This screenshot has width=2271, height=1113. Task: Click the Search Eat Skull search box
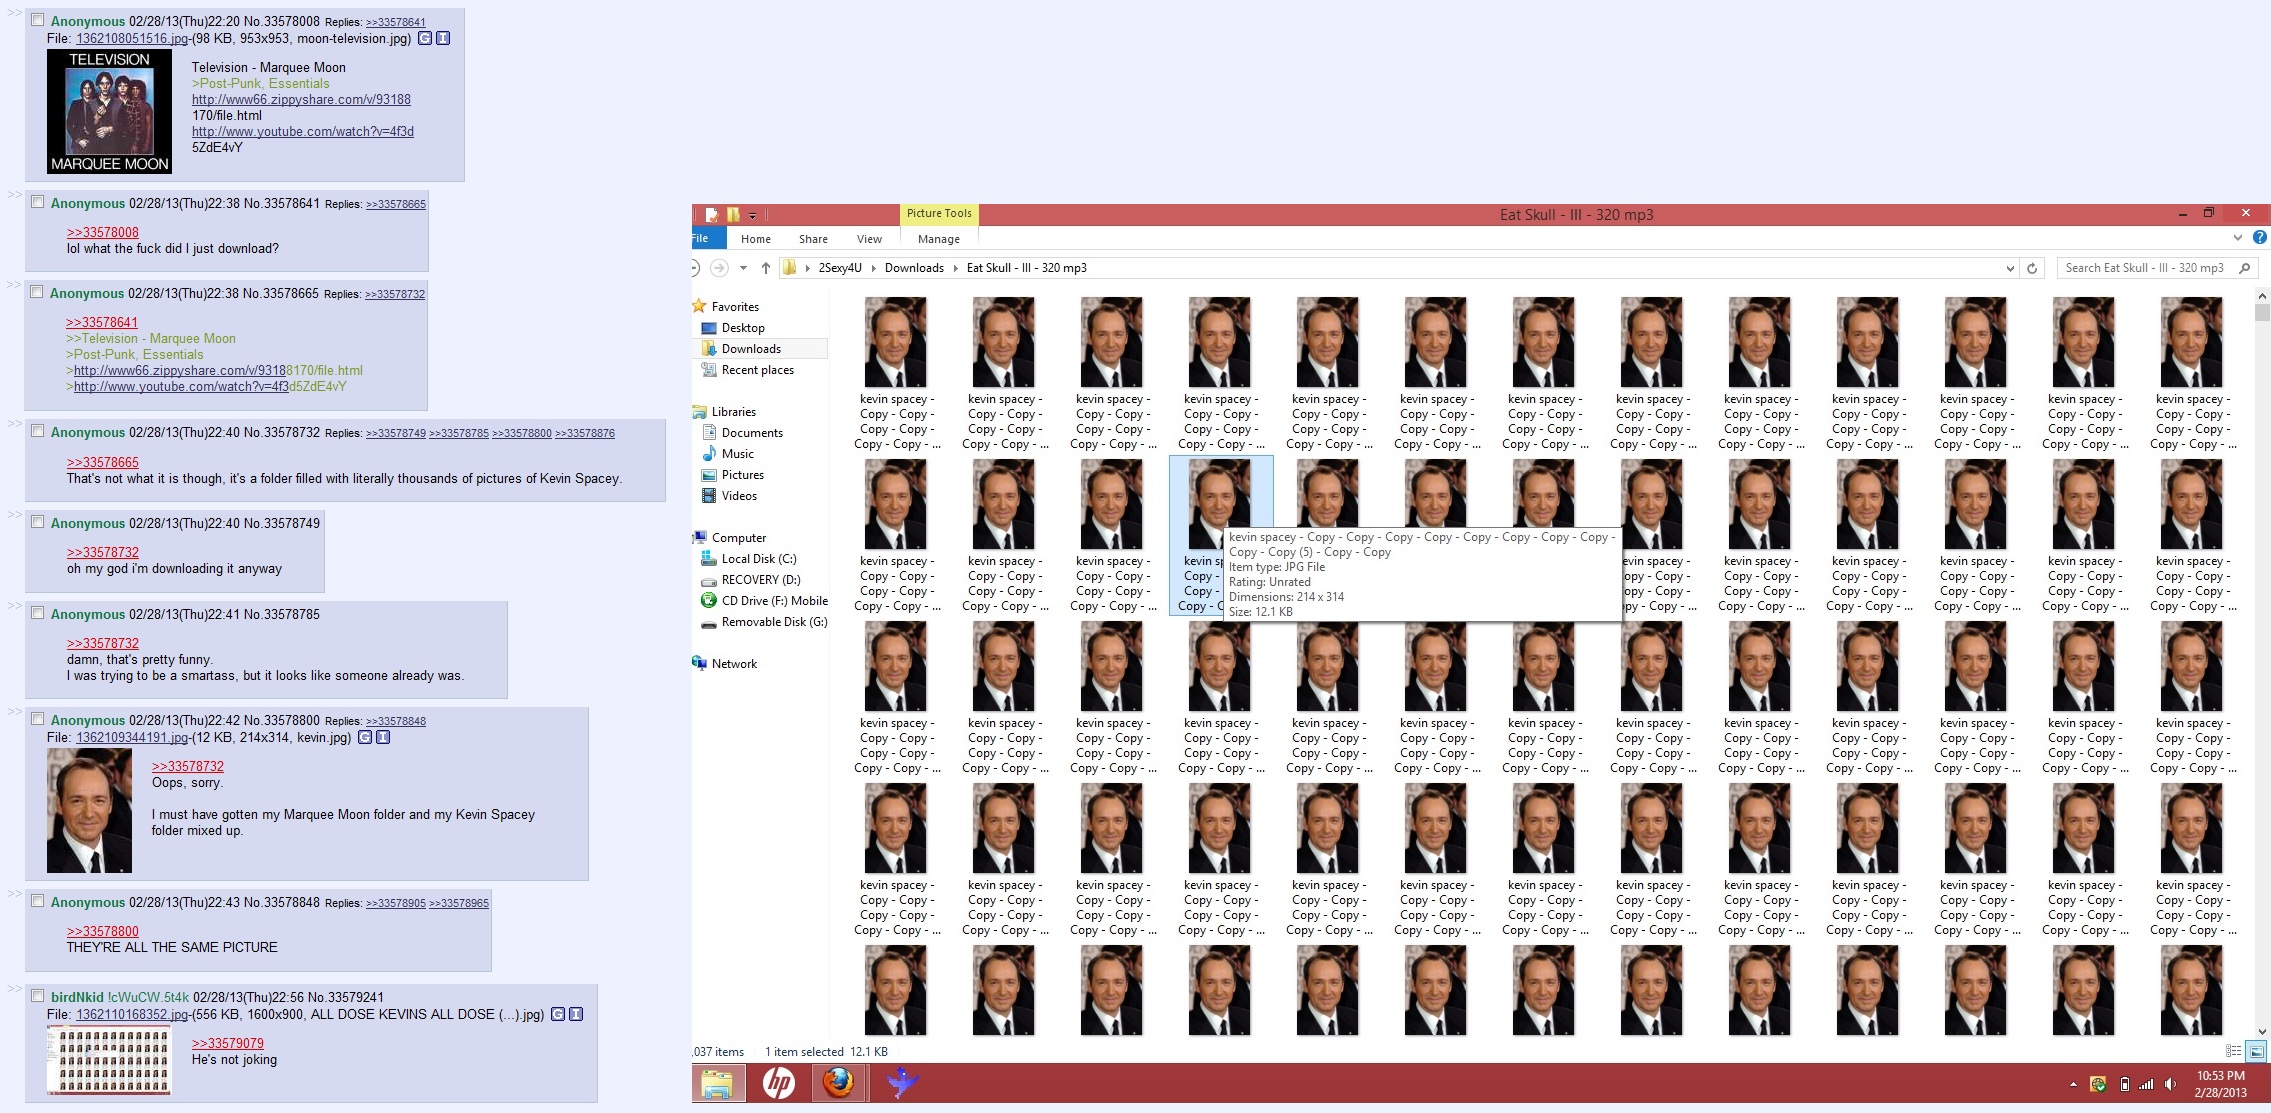(x=2145, y=268)
